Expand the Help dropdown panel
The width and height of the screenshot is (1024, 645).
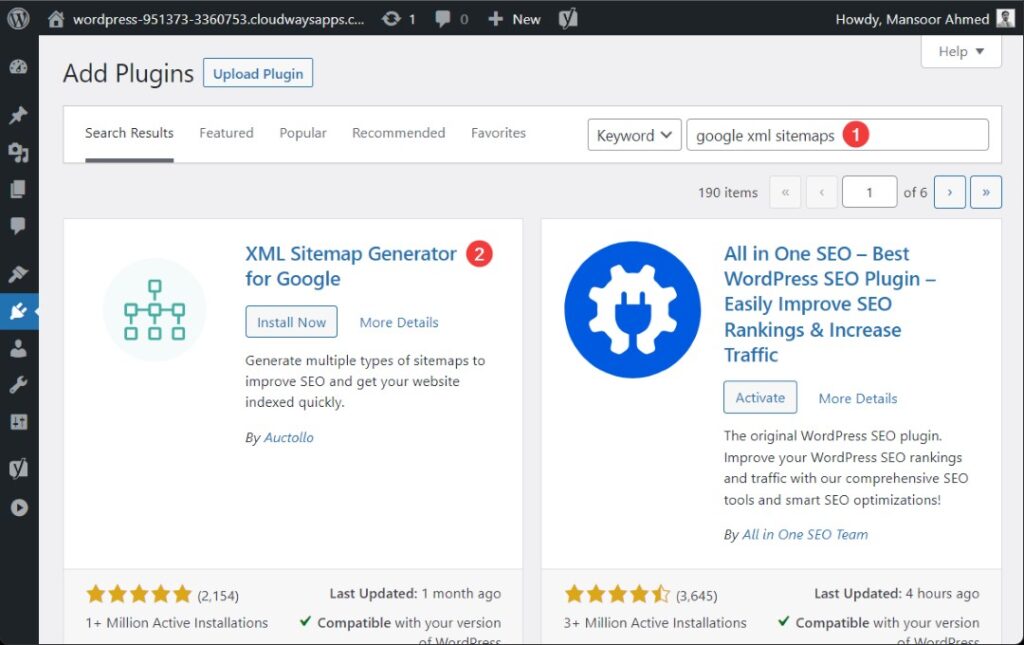pos(961,52)
